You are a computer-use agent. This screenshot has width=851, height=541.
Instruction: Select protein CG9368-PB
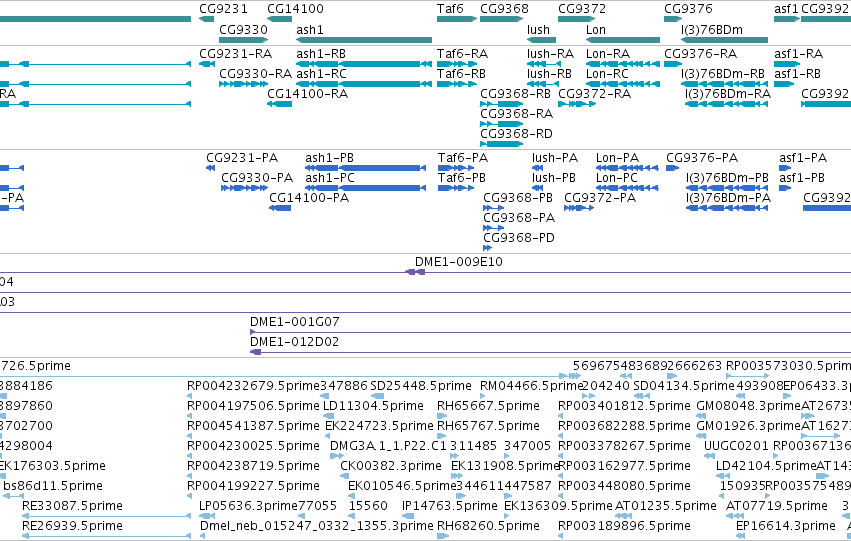[494, 208]
